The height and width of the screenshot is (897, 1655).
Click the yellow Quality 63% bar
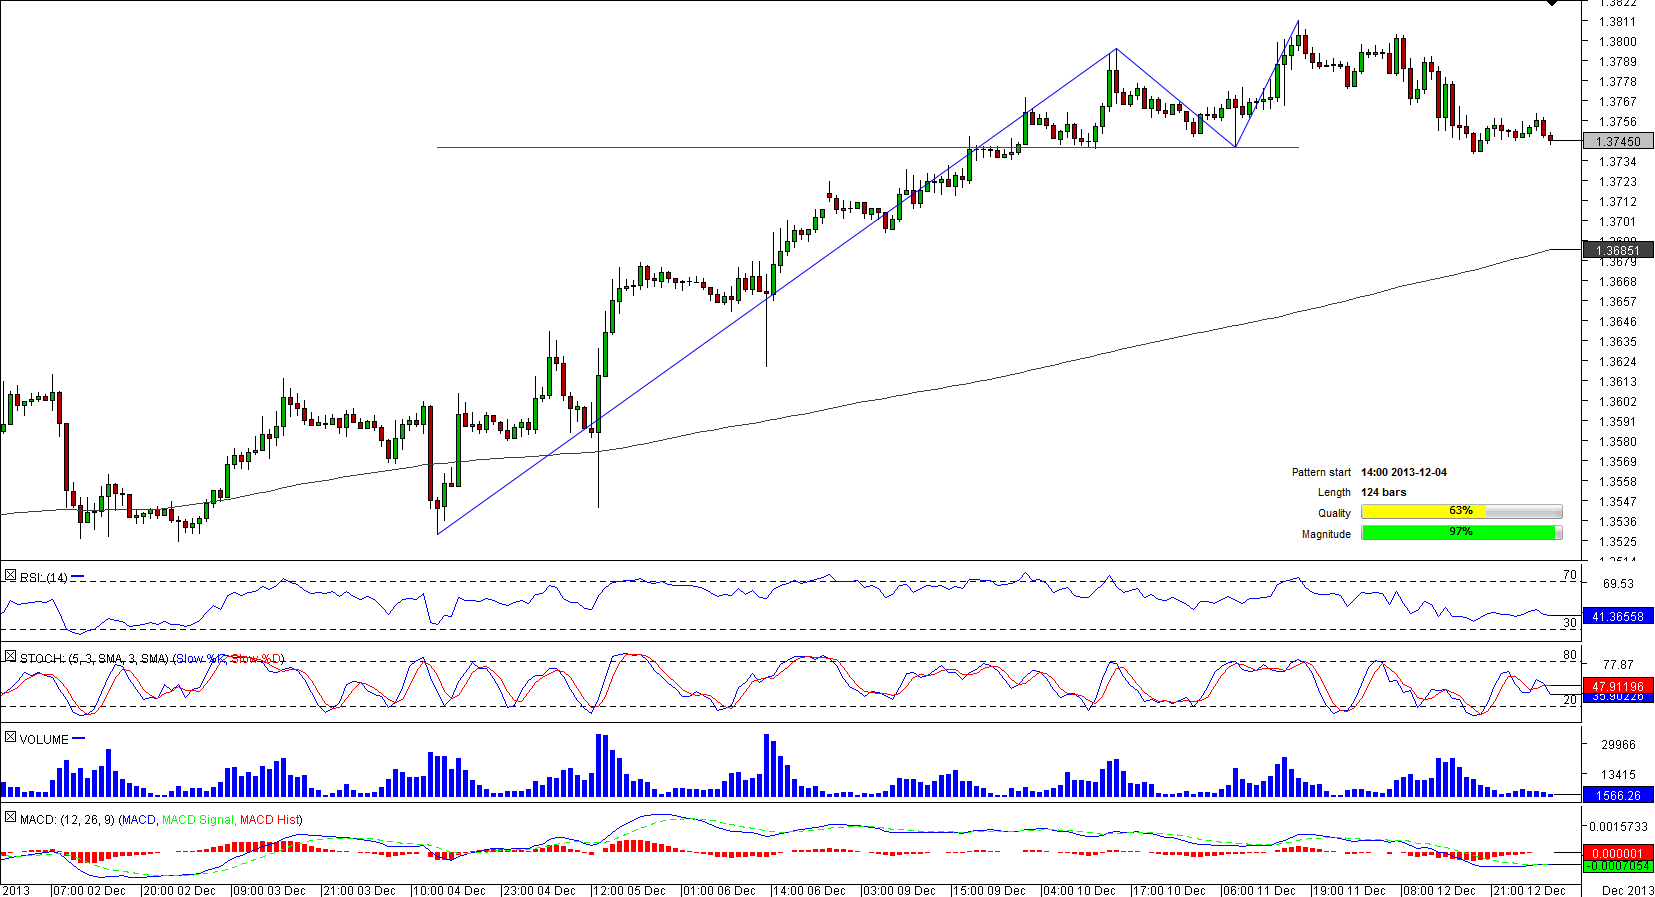point(1460,511)
